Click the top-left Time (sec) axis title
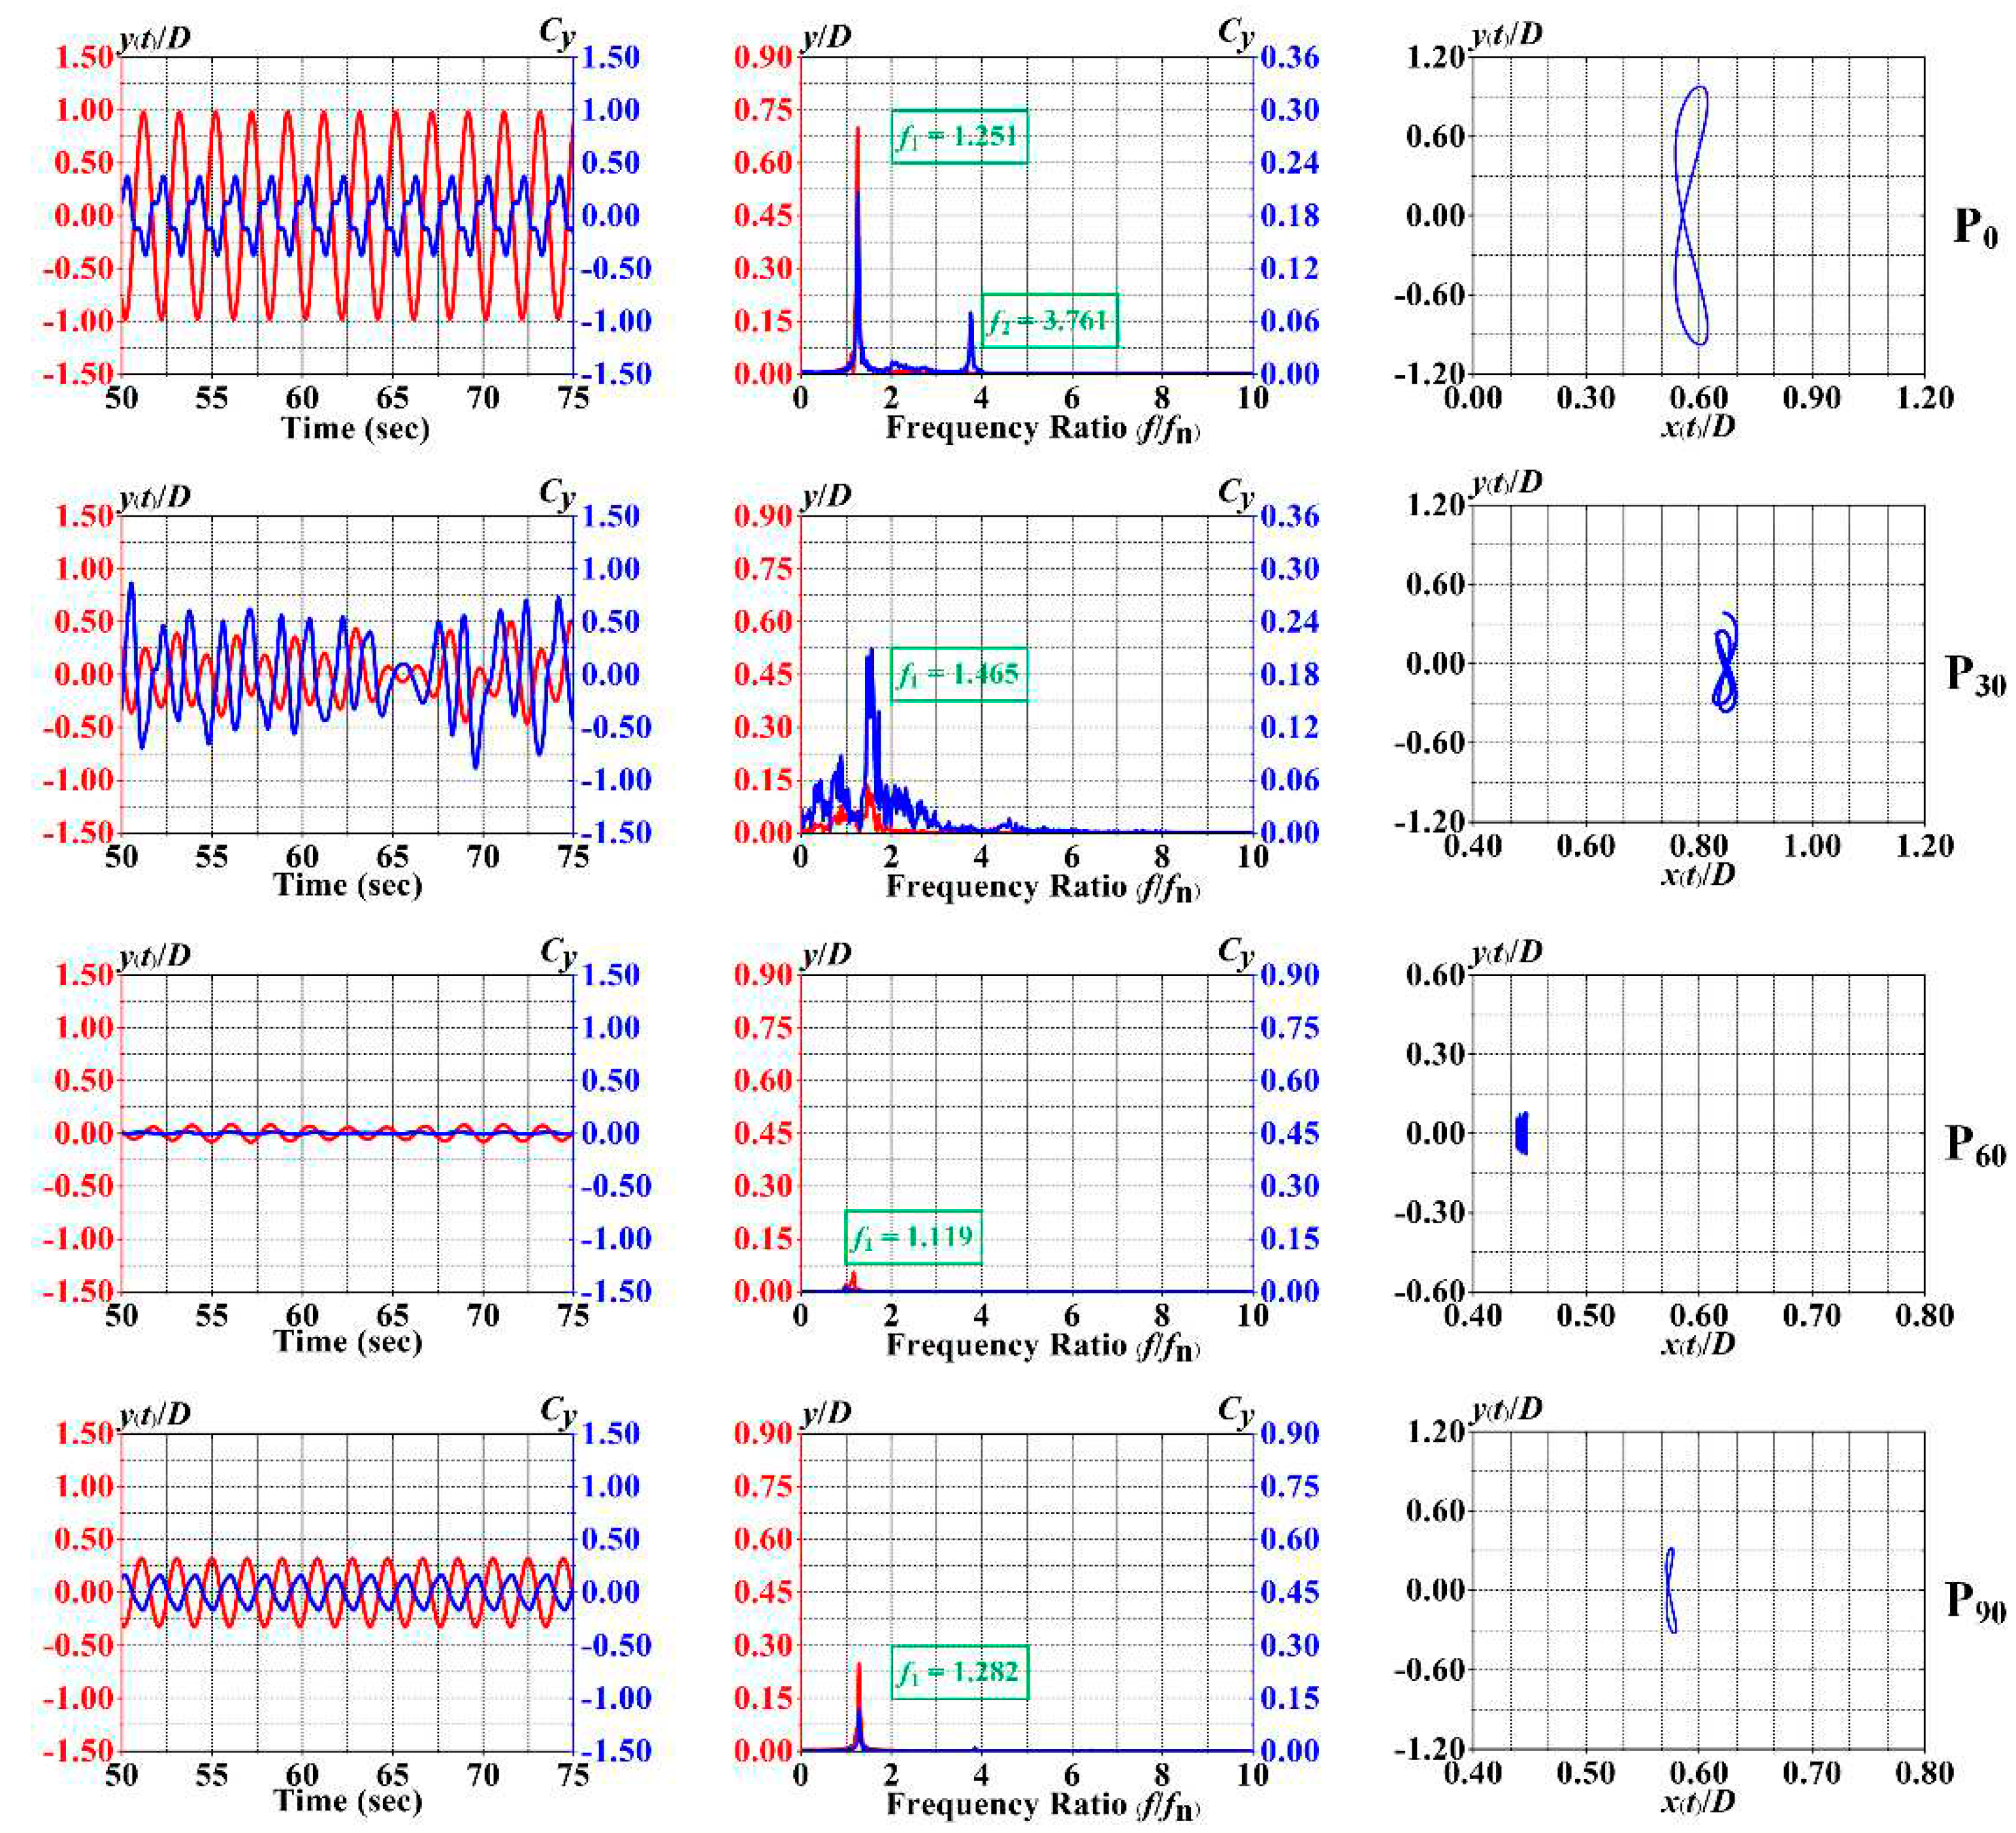 [356, 429]
